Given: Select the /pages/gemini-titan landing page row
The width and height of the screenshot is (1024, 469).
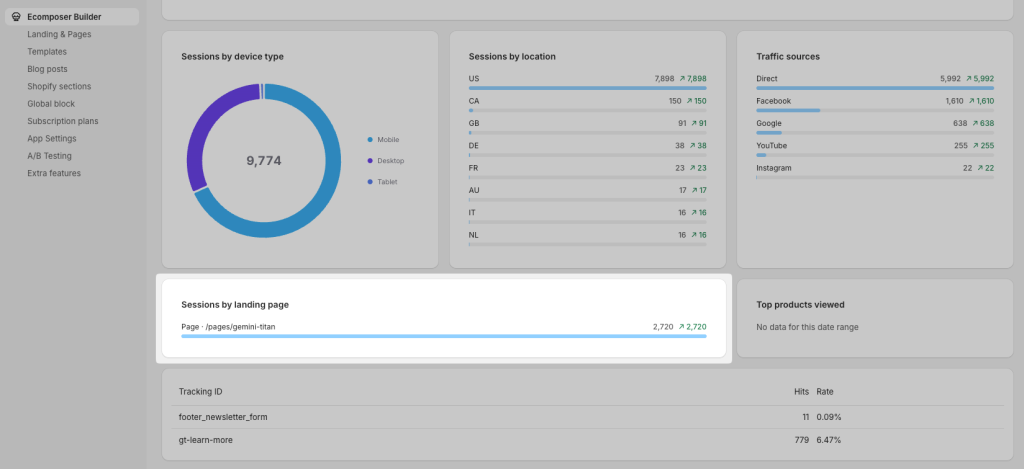Looking at the screenshot, I should tap(443, 326).
